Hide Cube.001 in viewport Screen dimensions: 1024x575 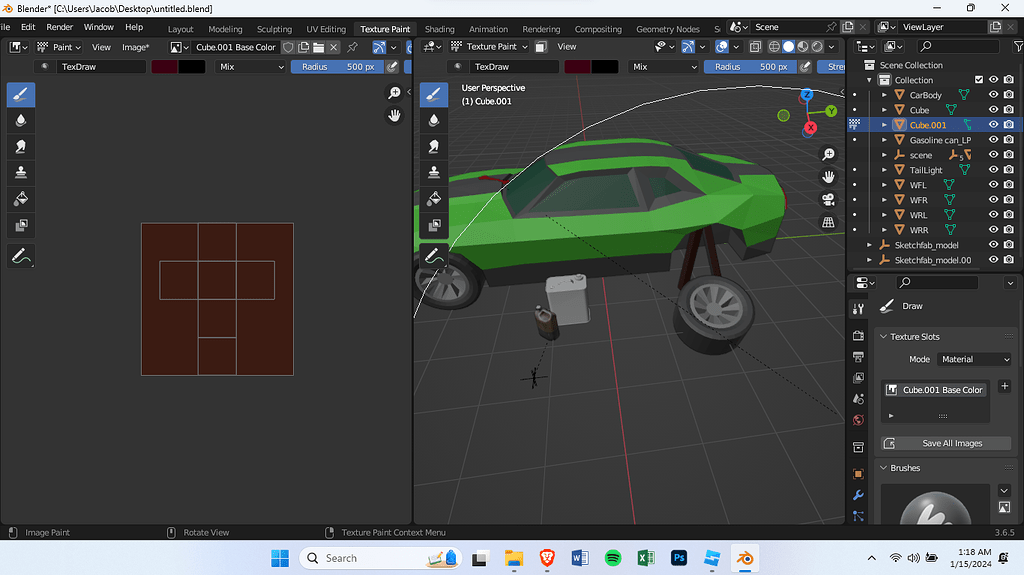click(x=993, y=125)
